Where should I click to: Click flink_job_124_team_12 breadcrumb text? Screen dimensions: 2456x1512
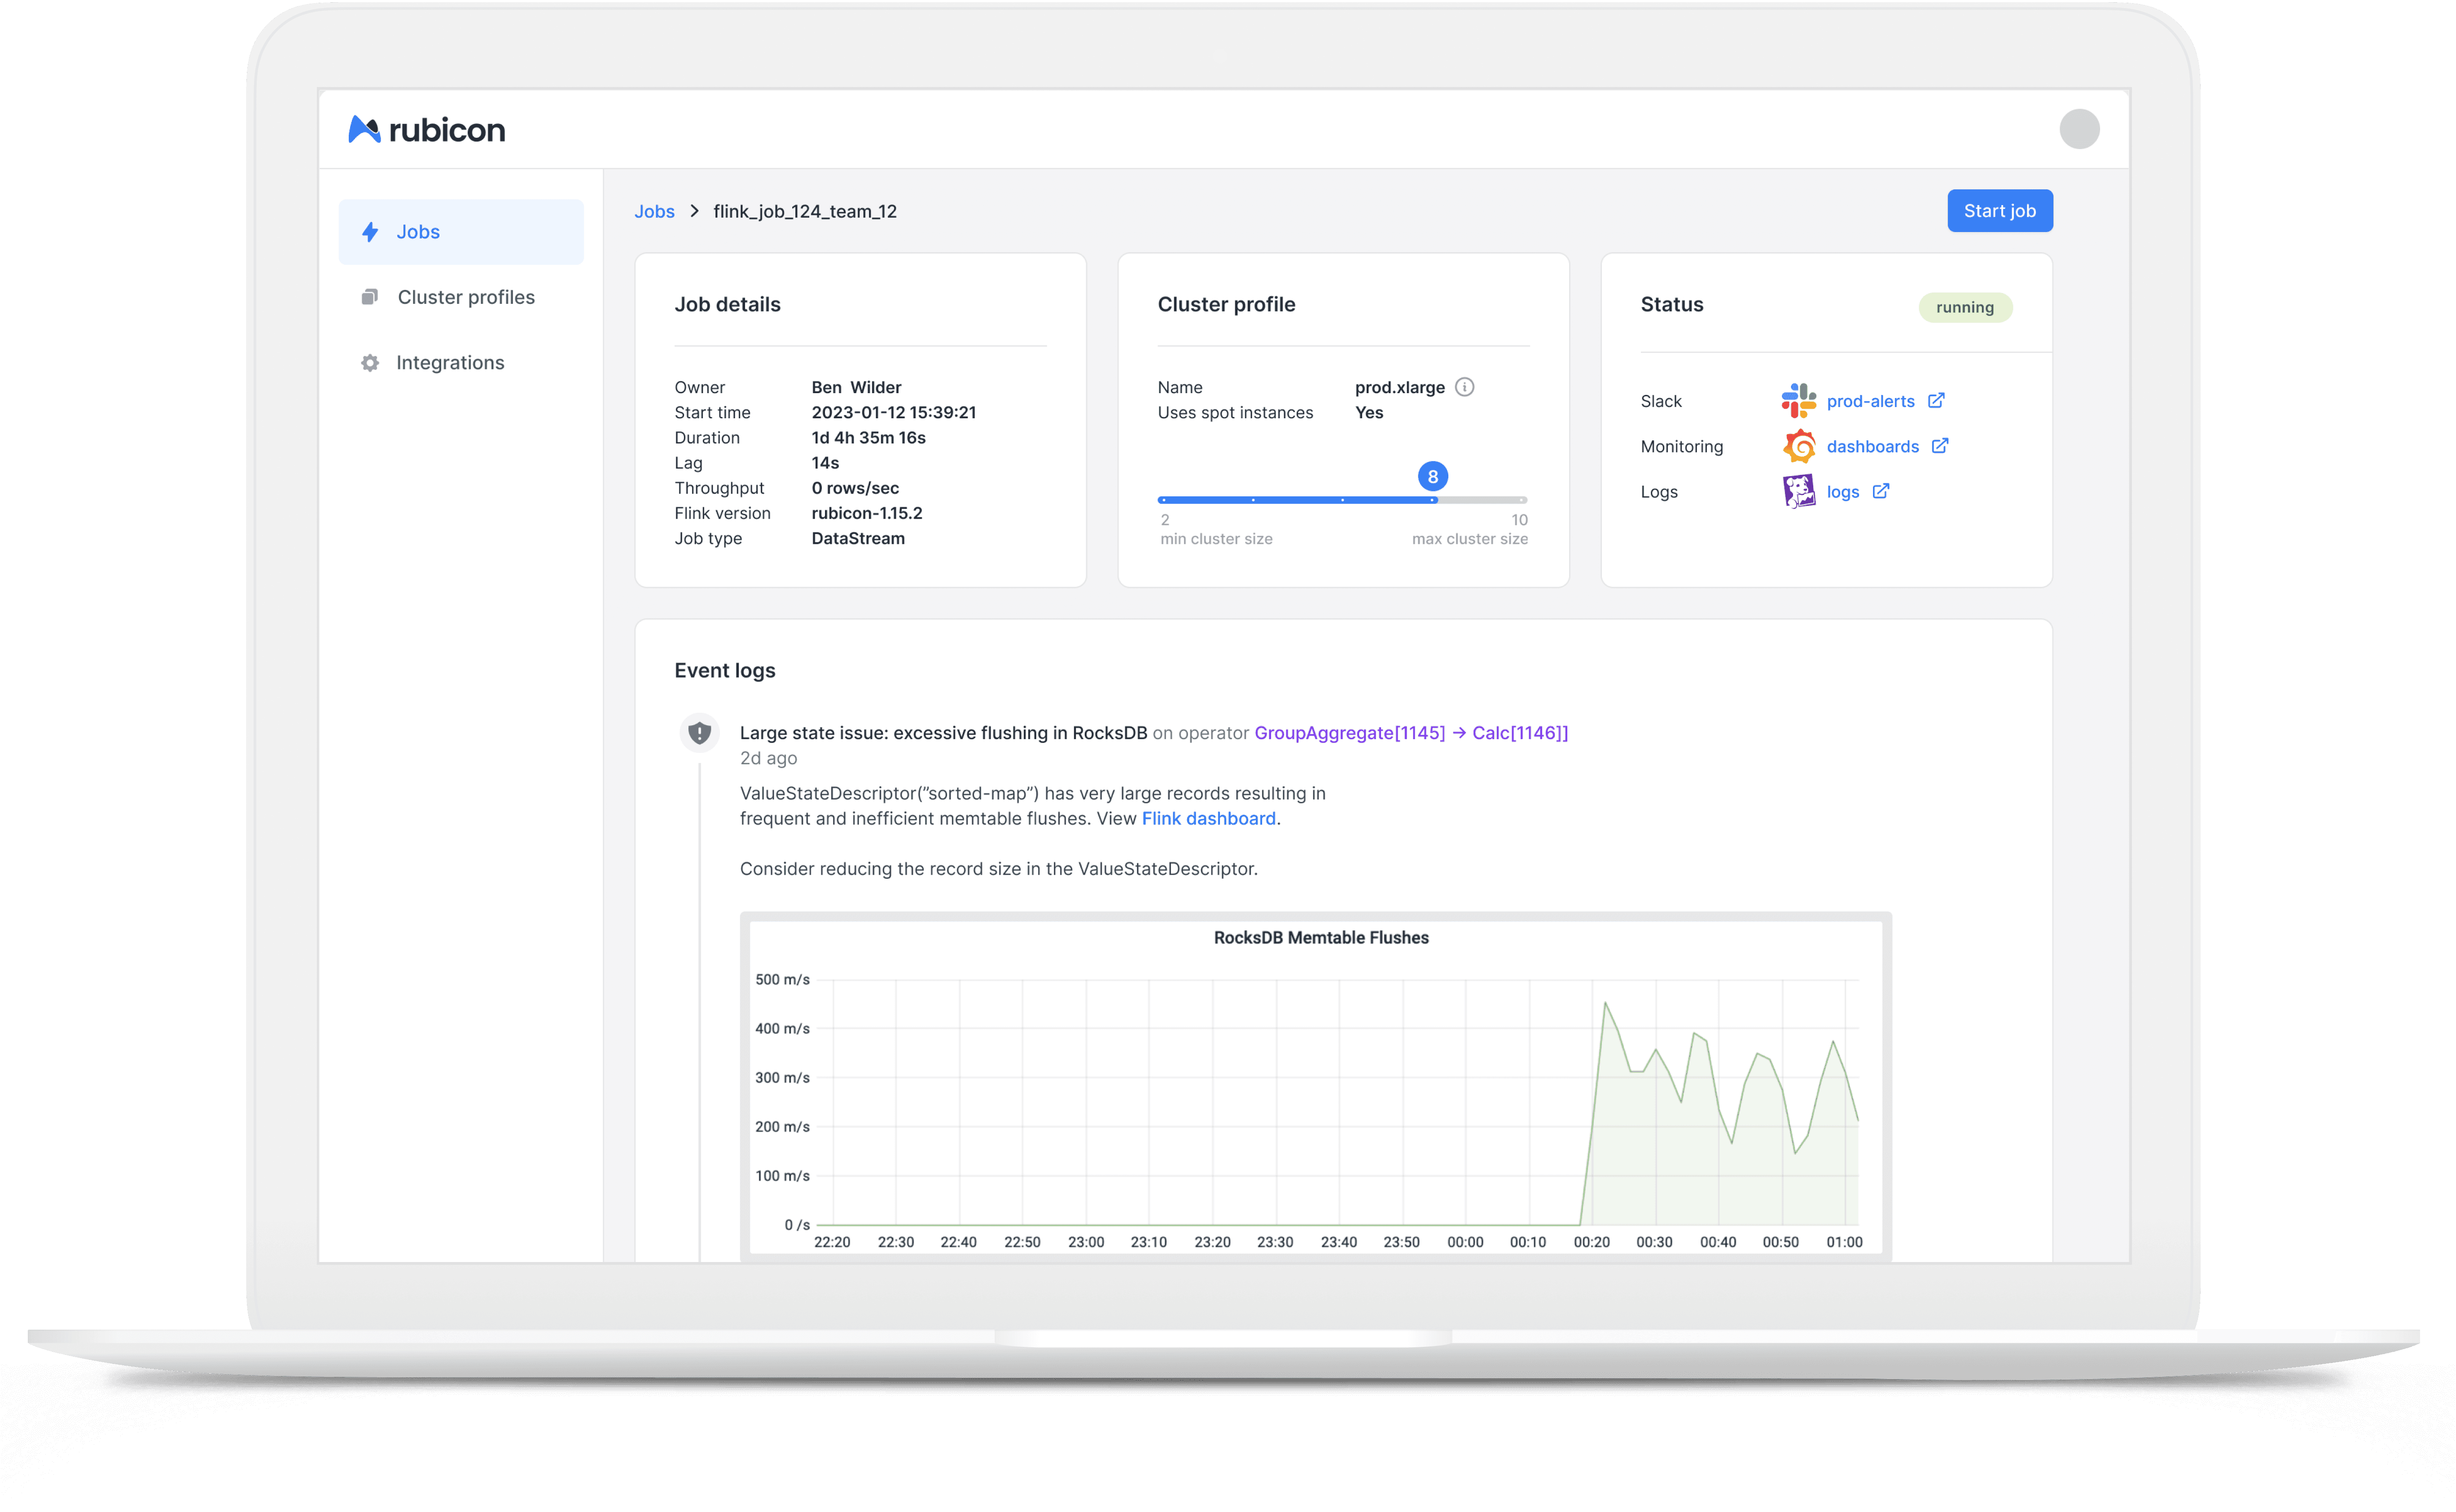click(805, 211)
